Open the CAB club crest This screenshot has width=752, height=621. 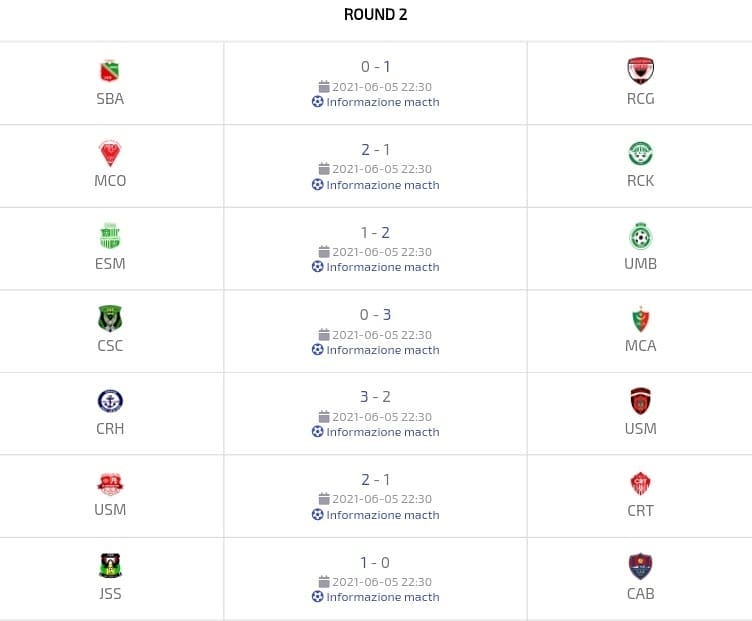pyautogui.click(x=640, y=566)
